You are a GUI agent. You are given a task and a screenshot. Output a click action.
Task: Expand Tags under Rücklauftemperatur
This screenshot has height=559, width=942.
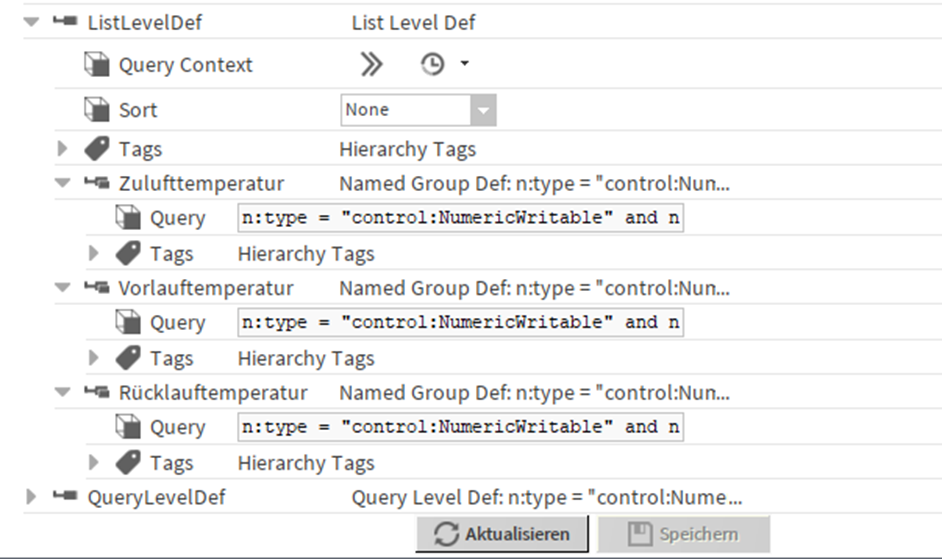click(x=93, y=462)
